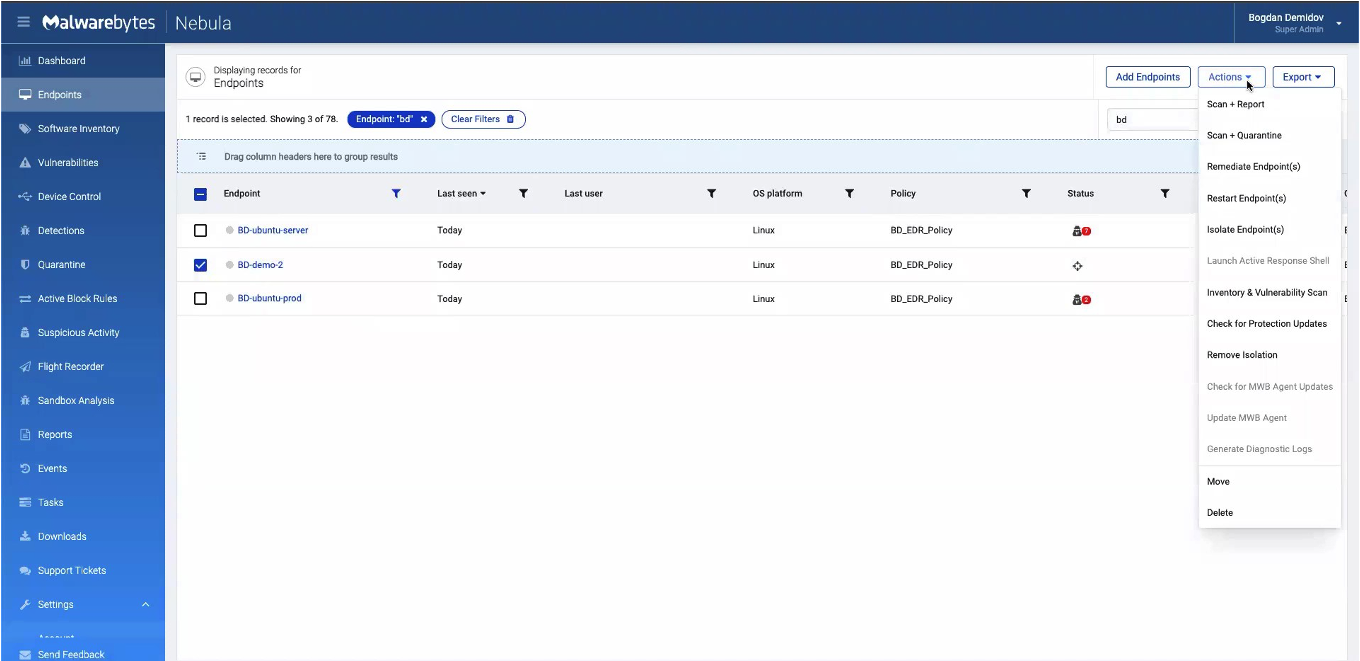
Task: Select Check for Protection Updates
Action: (x=1267, y=324)
